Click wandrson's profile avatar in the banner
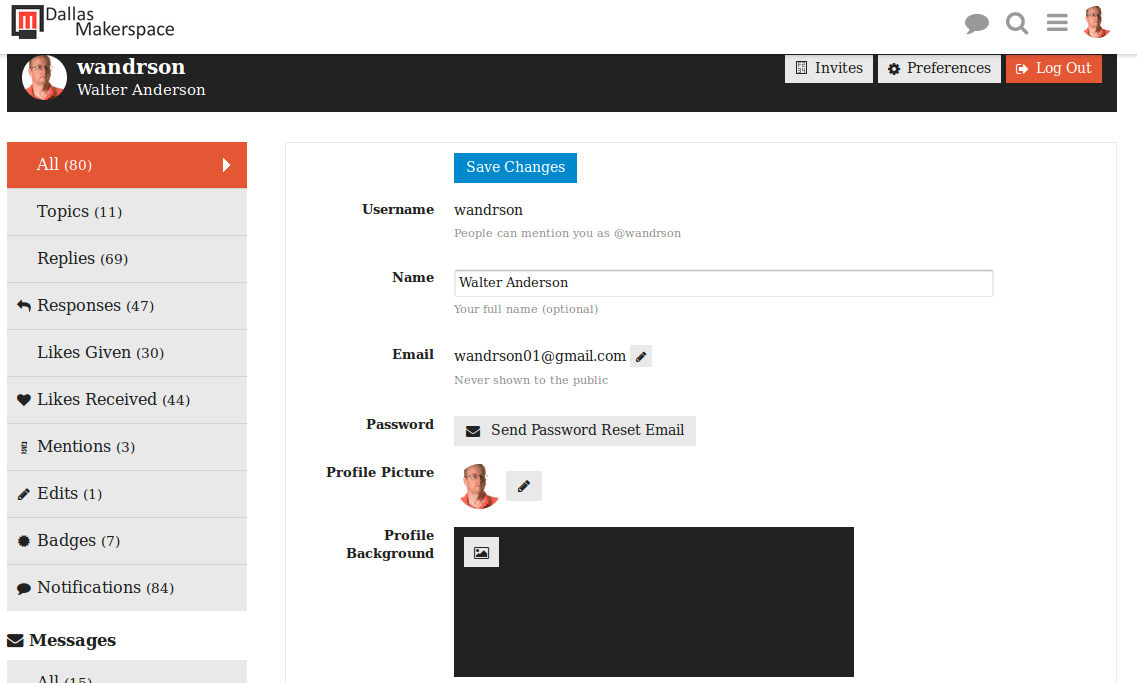Screen dimensions: 1137x683 click(44, 77)
